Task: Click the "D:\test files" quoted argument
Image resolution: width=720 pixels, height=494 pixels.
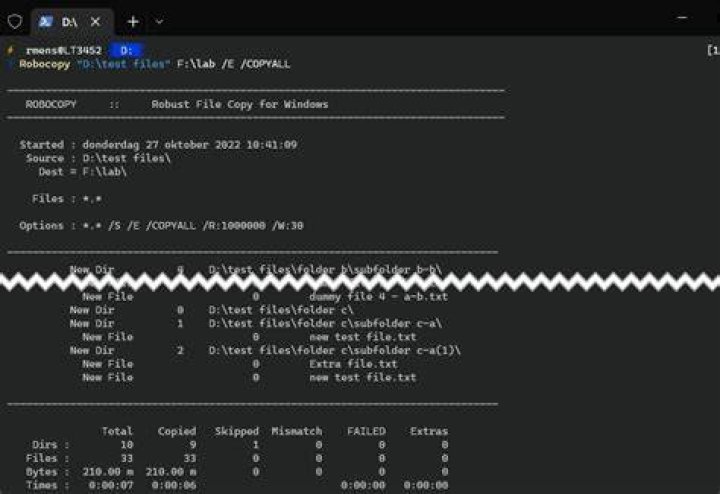Action: point(124,64)
